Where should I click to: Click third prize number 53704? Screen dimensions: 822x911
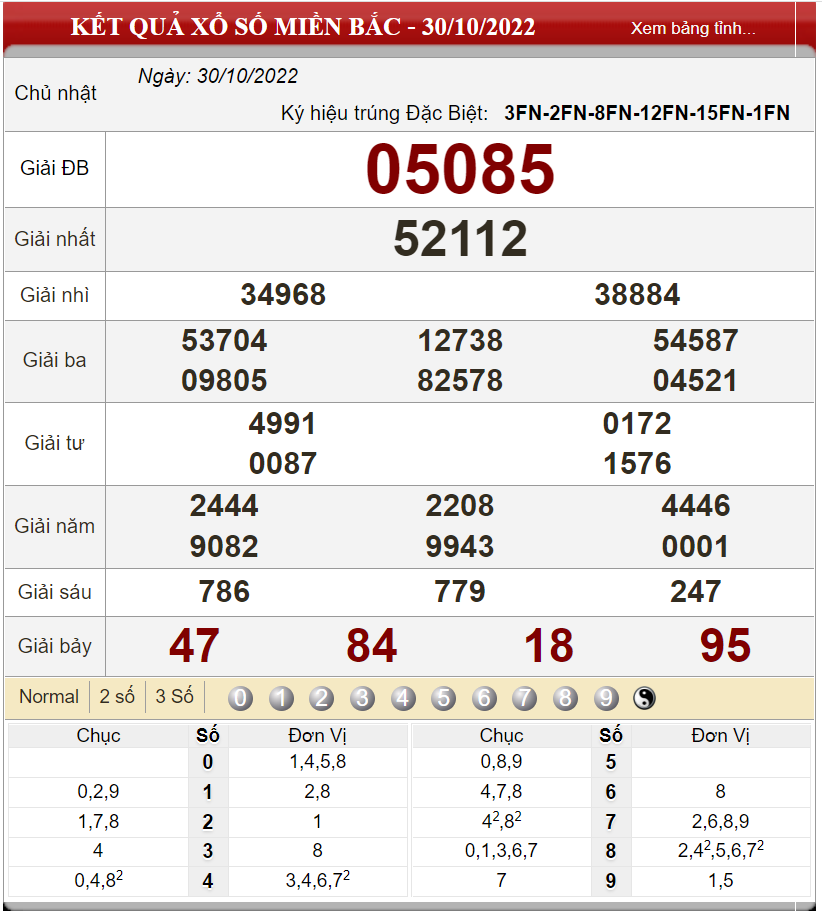tap(224, 340)
